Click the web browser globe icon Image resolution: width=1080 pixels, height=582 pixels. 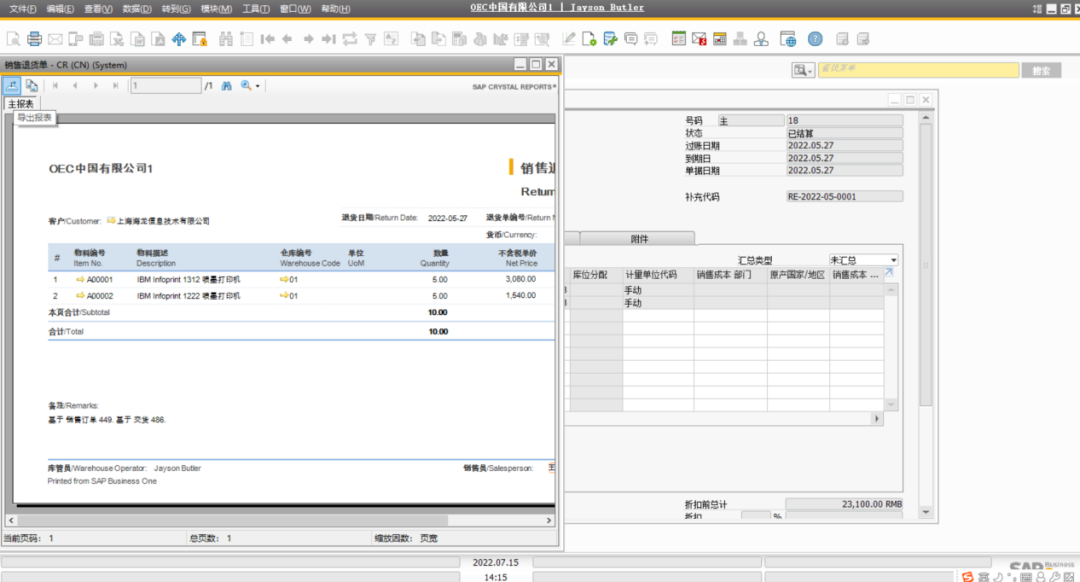788,39
